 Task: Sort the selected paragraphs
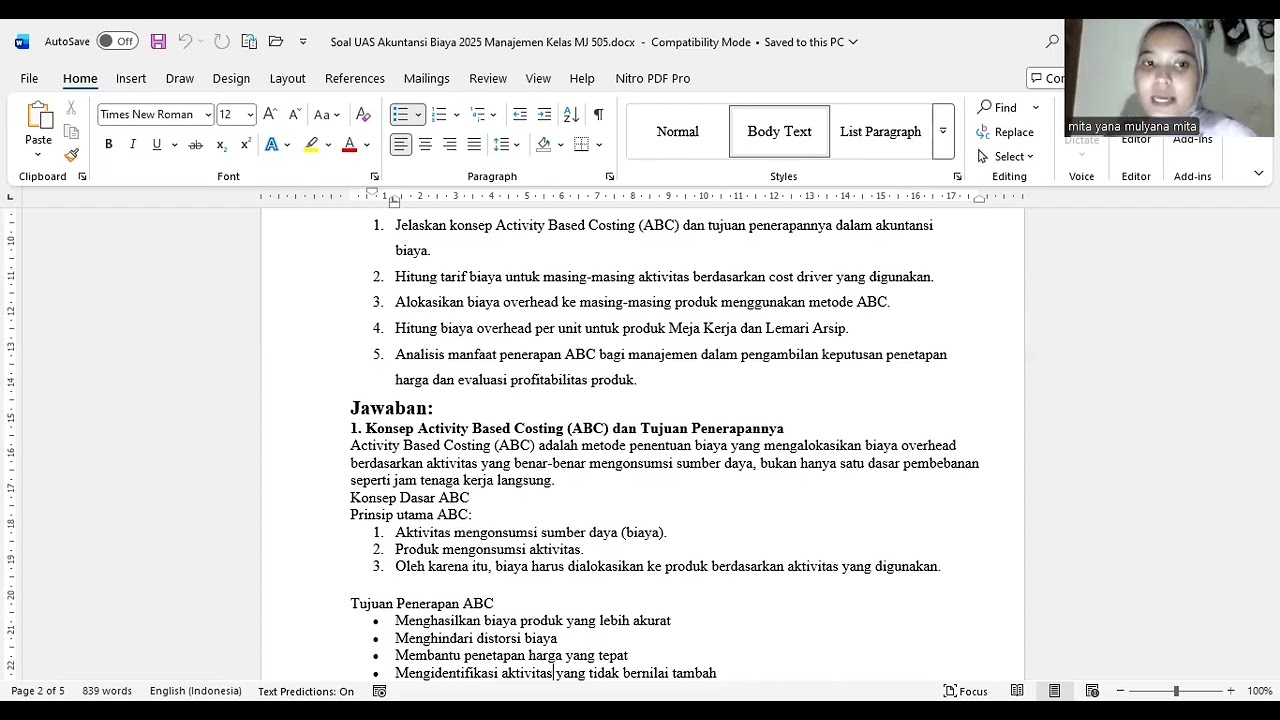pos(571,115)
